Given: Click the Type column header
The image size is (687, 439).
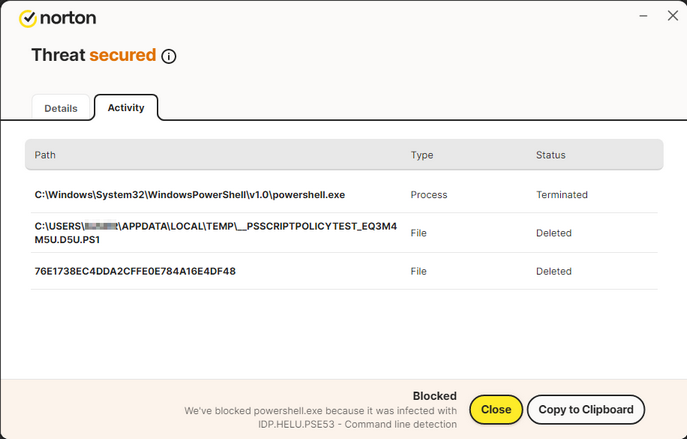Looking at the screenshot, I should click(421, 155).
